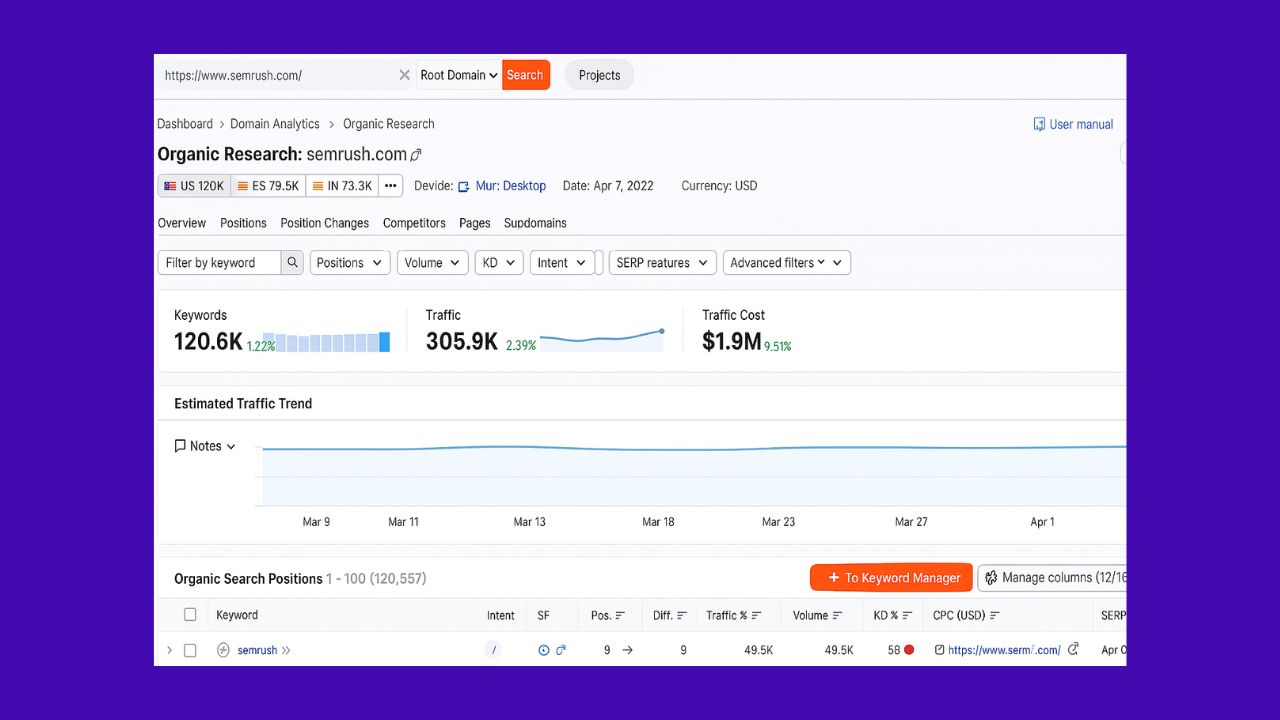The width and height of the screenshot is (1280, 720).
Task: Go to Dashboard breadcrumb link
Action: click(185, 124)
